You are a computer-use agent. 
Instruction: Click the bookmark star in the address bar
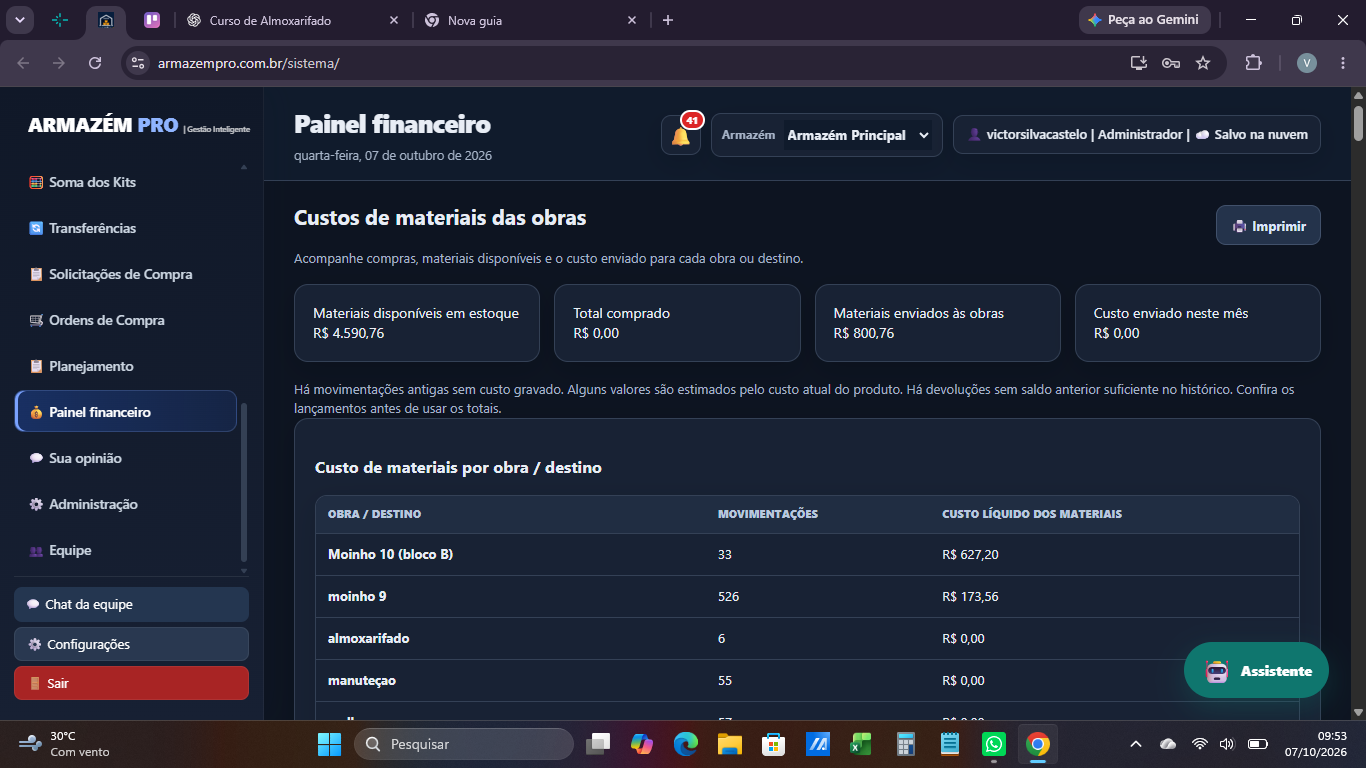1203,63
